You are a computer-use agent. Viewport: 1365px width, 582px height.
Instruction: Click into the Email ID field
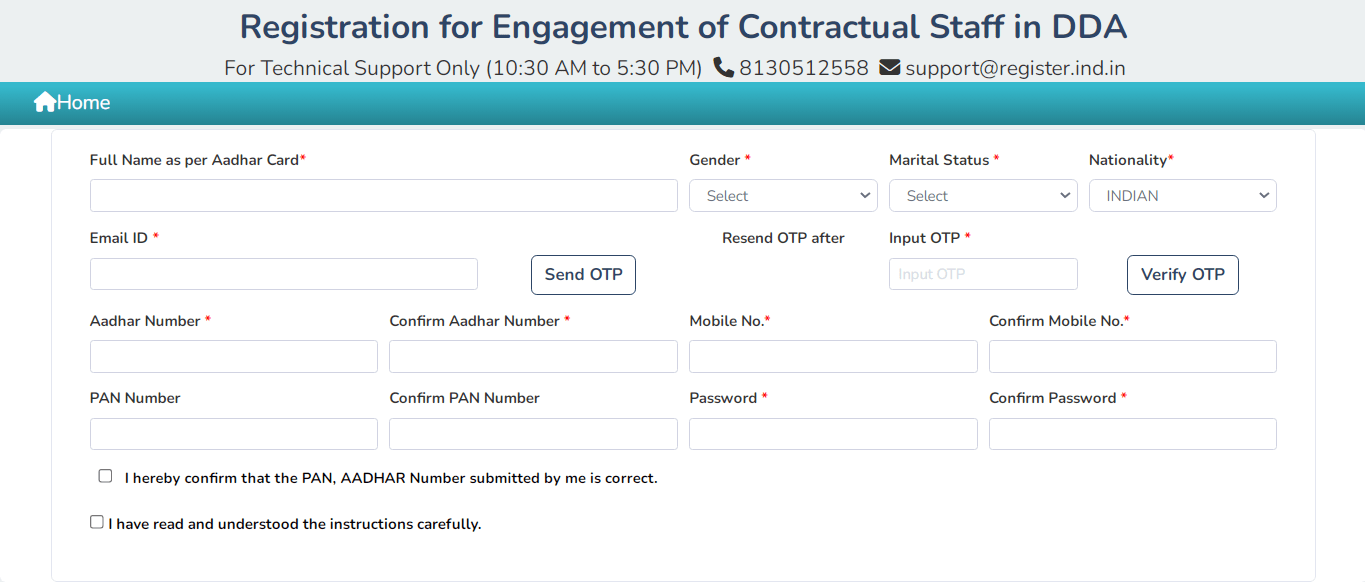point(283,274)
